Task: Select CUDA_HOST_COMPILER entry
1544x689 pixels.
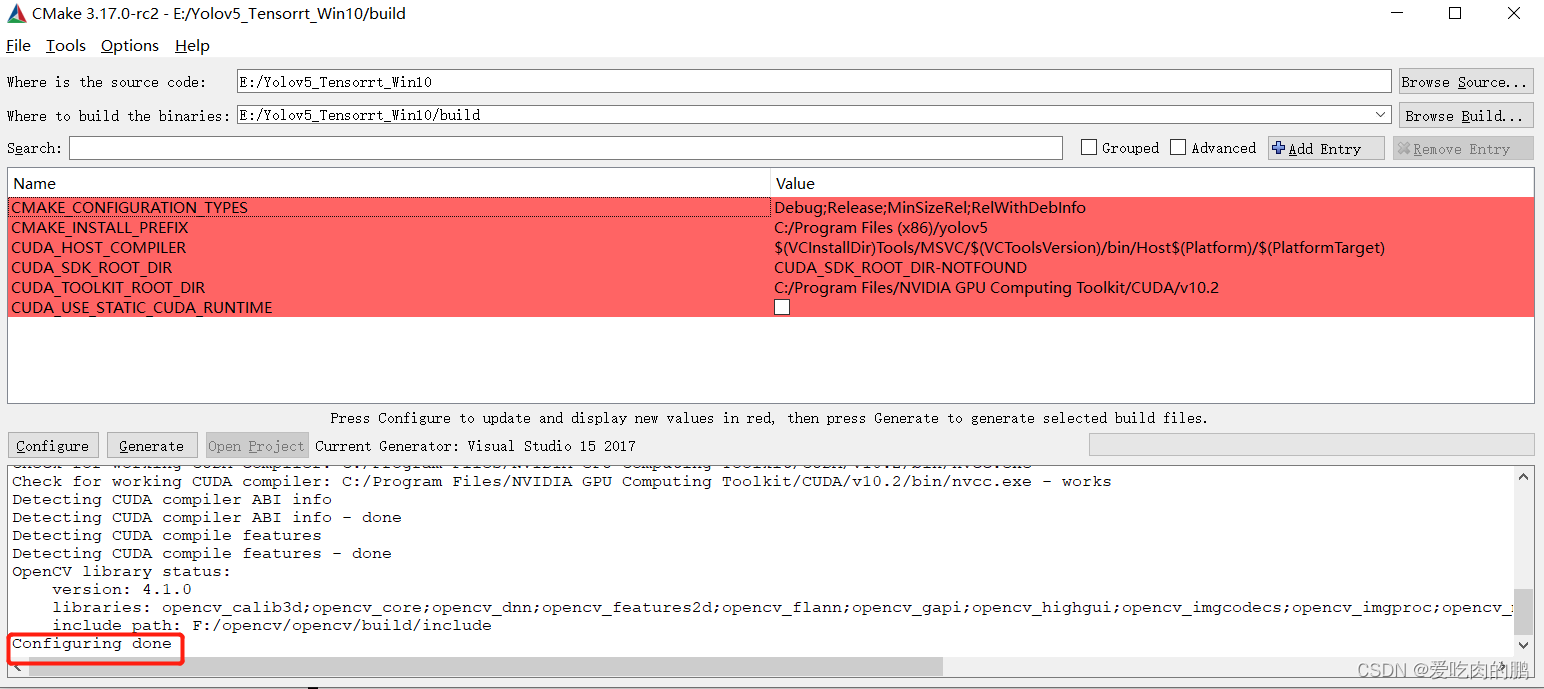Action: coord(389,248)
